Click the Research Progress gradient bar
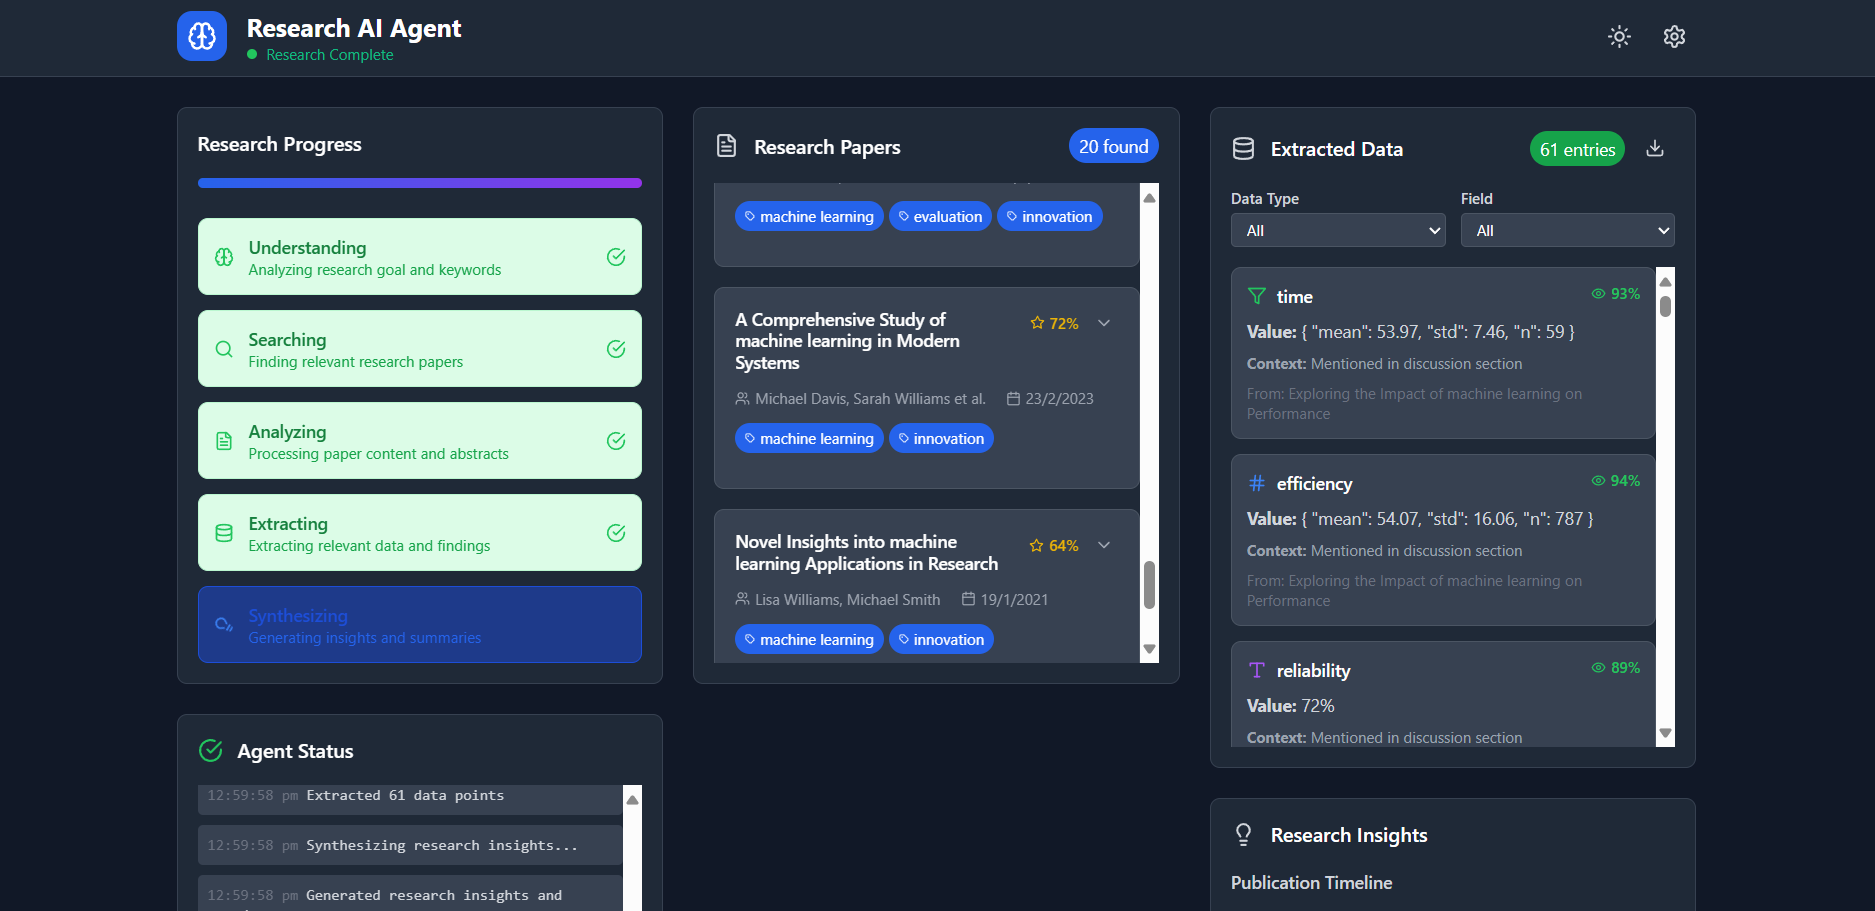 419,183
